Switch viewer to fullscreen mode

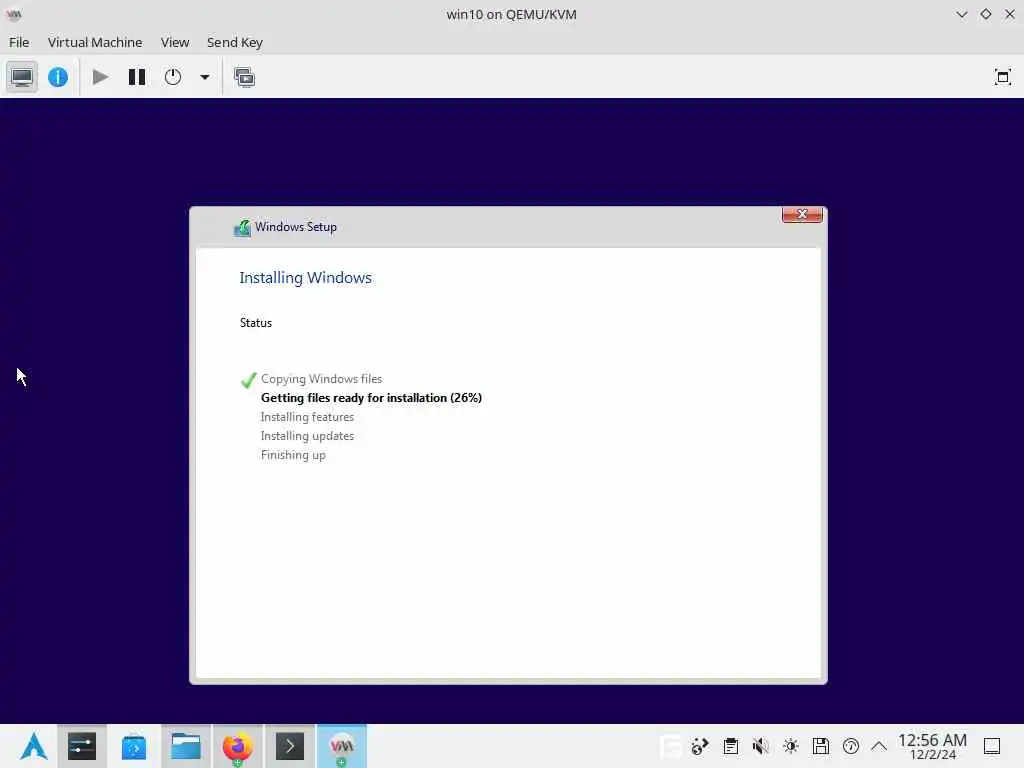point(1002,77)
